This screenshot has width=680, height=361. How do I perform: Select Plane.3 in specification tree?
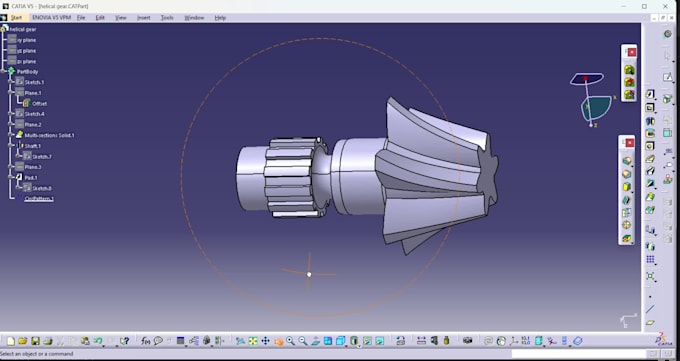point(33,167)
